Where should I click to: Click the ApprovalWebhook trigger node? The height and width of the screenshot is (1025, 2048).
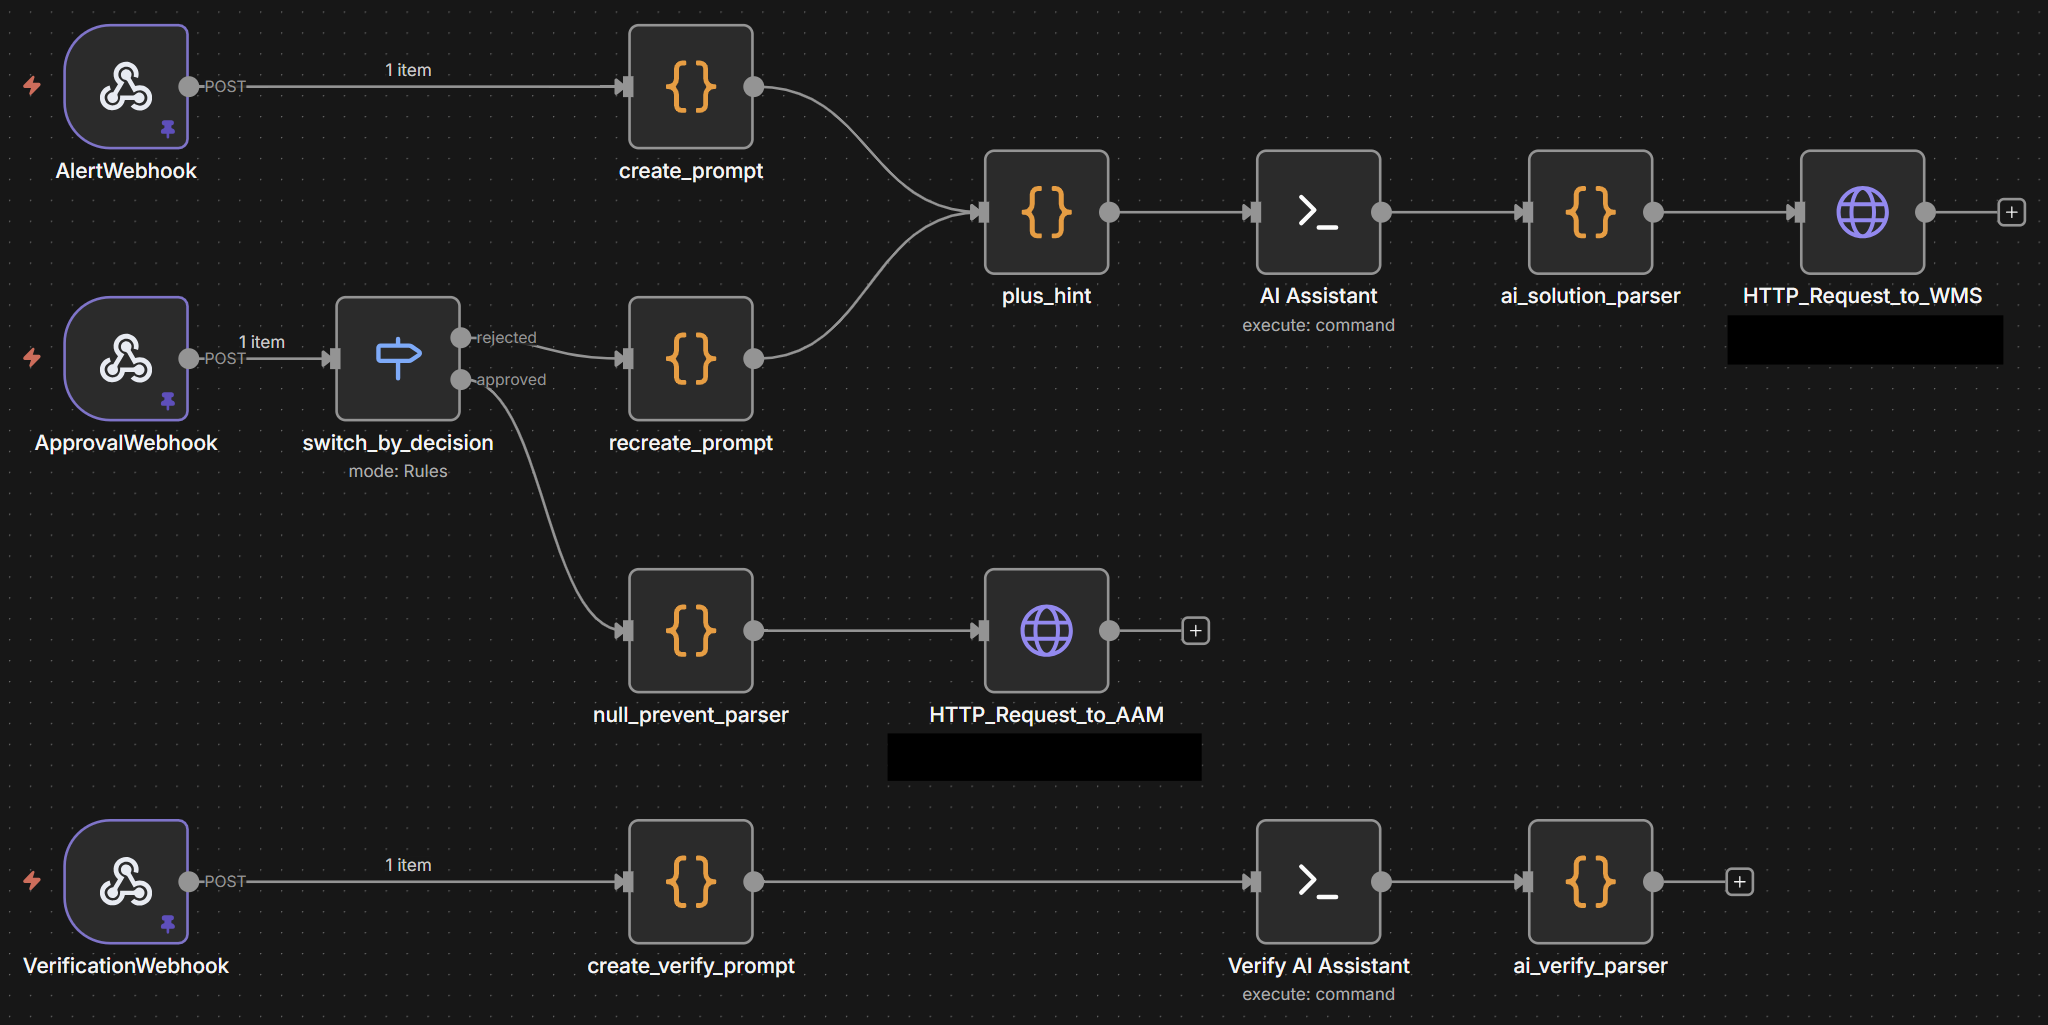[126, 359]
